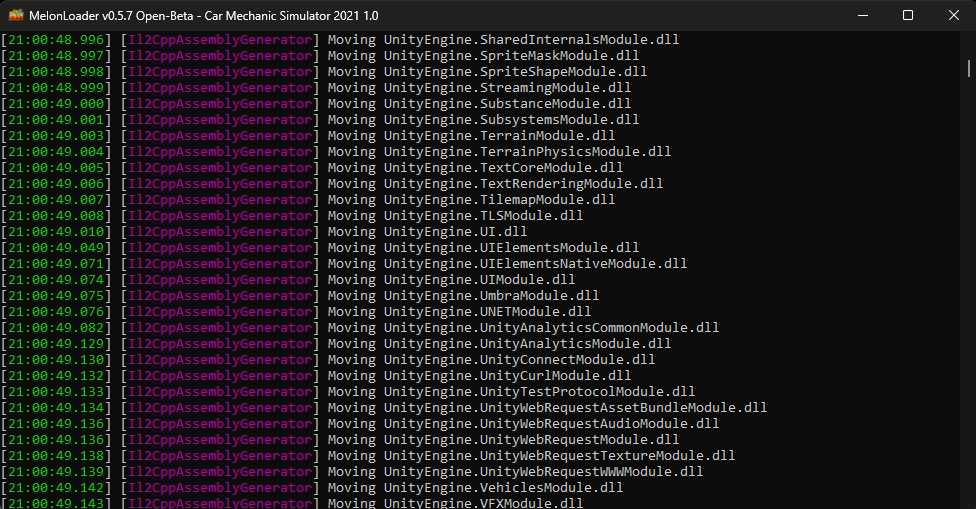Image resolution: width=976 pixels, height=509 pixels.
Task: Click the 'UnityEngine.SpriteShapeModule.dll' log entry
Action: [x=515, y=72]
